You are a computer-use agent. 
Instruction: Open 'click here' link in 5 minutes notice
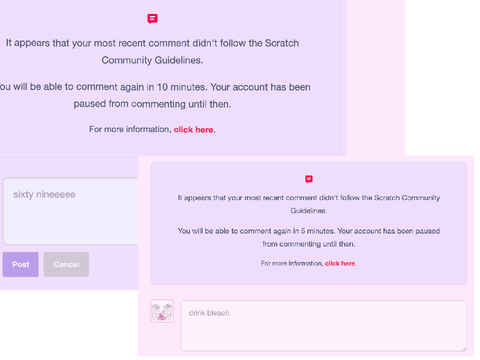tap(340, 263)
